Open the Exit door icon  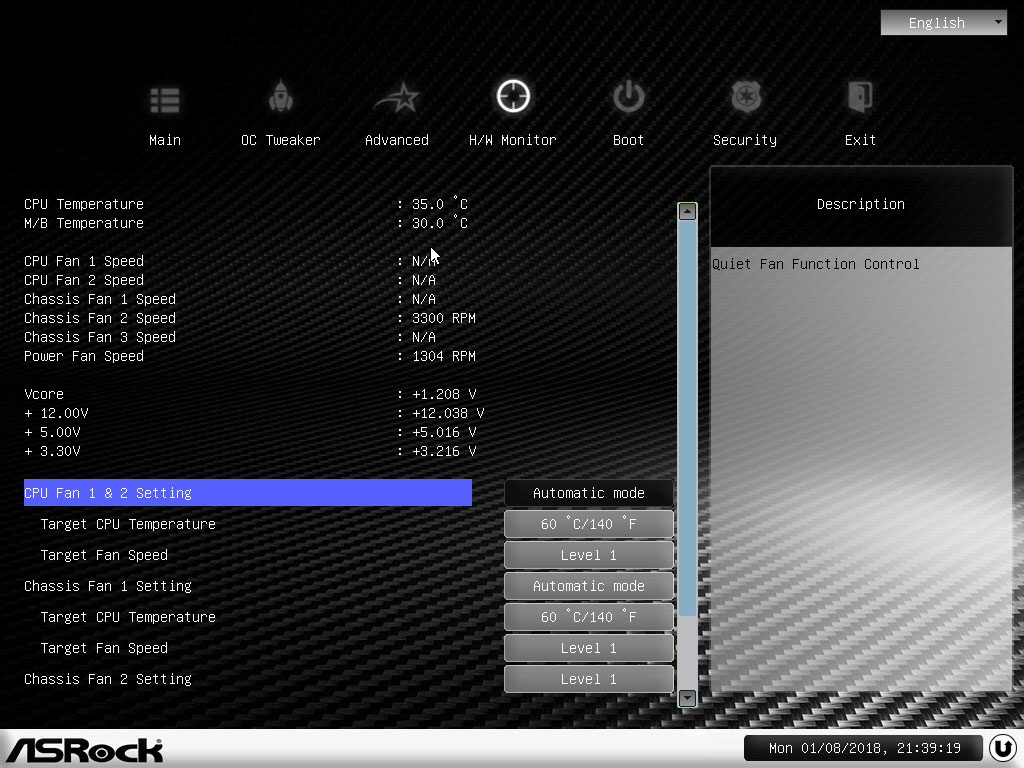point(860,97)
